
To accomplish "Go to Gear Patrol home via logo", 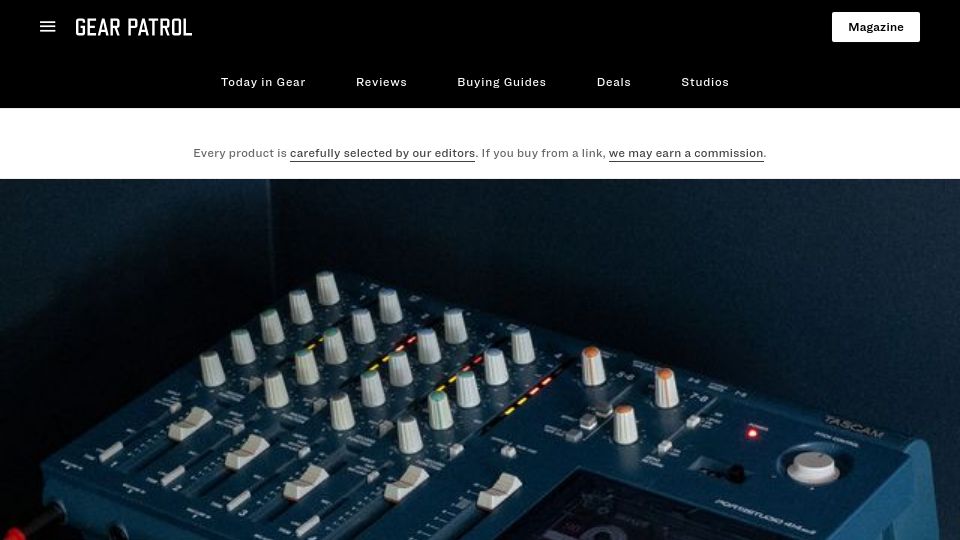I will coord(133,27).
